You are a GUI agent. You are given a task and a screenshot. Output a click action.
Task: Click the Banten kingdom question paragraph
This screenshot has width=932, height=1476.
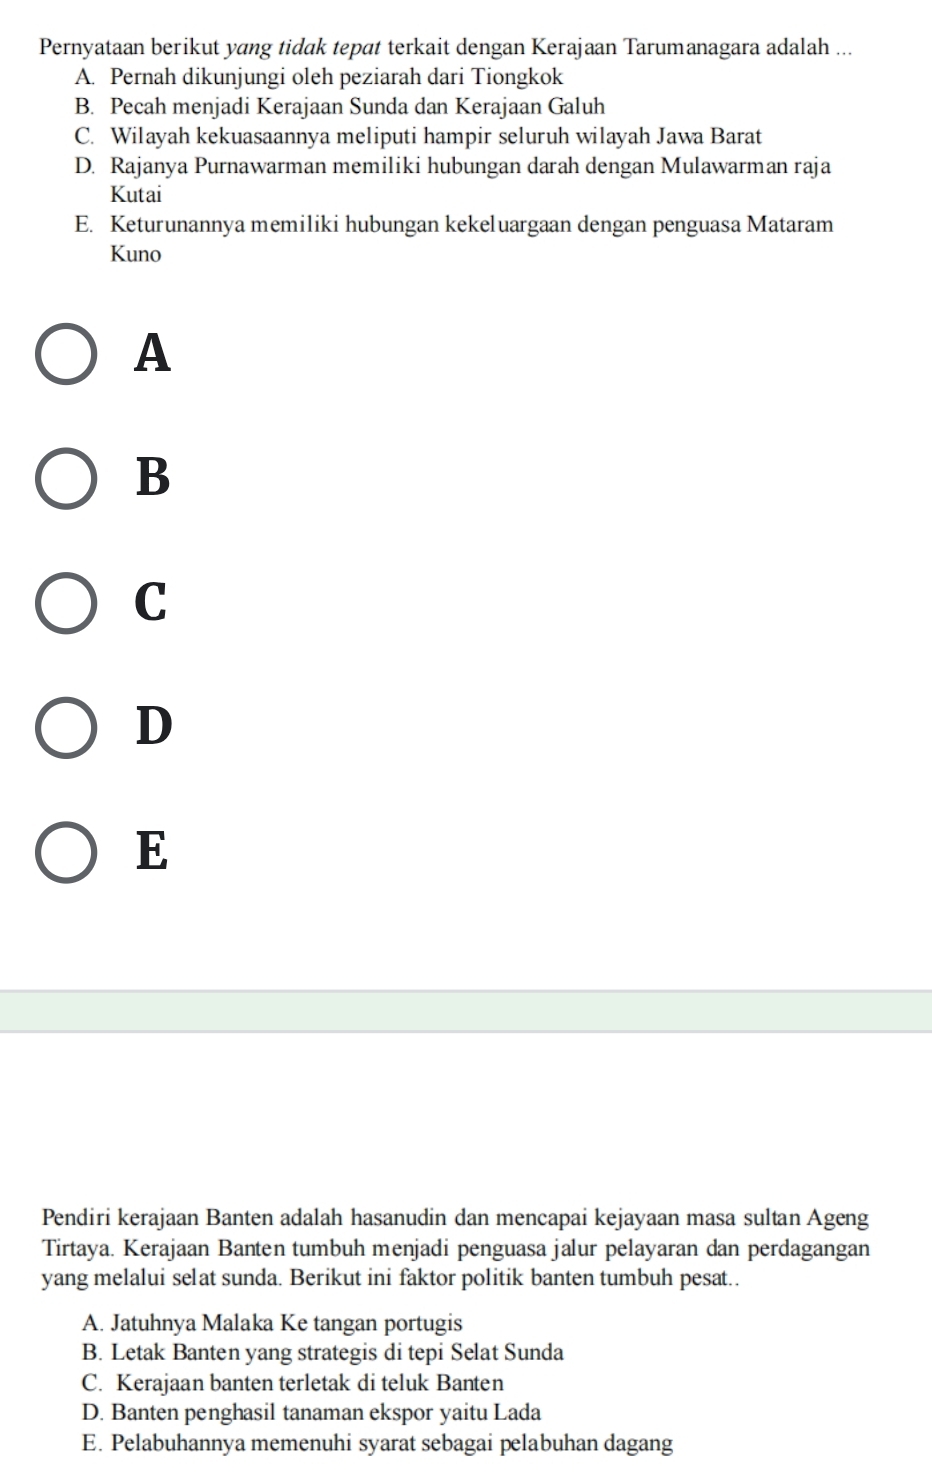tap(456, 1249)
